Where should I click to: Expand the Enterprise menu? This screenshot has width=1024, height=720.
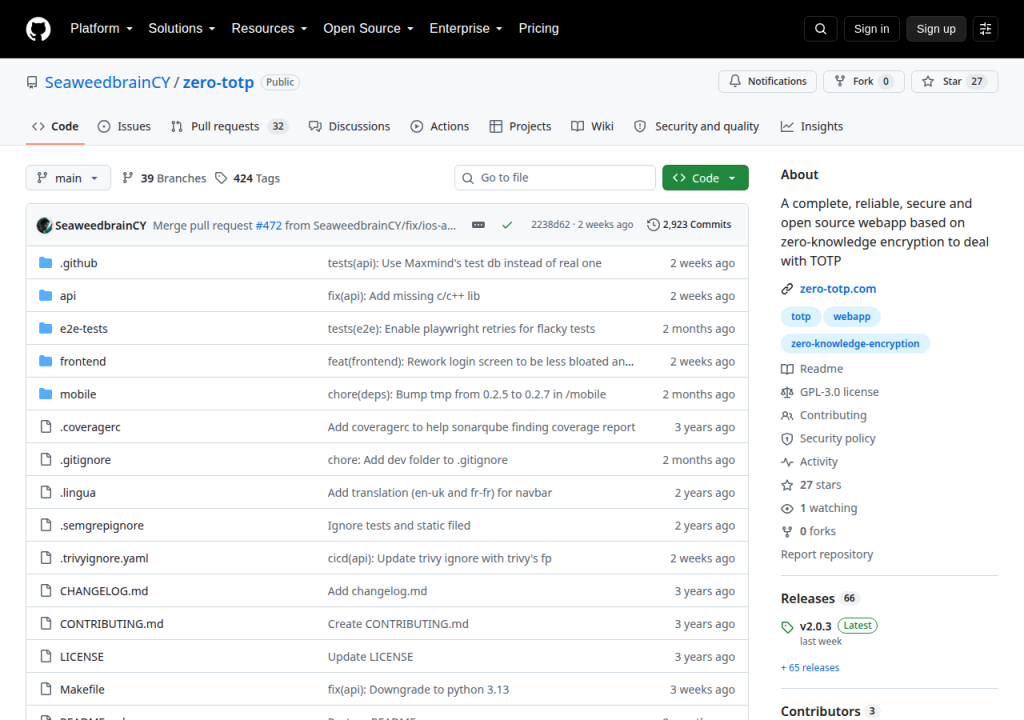point(466,29)
